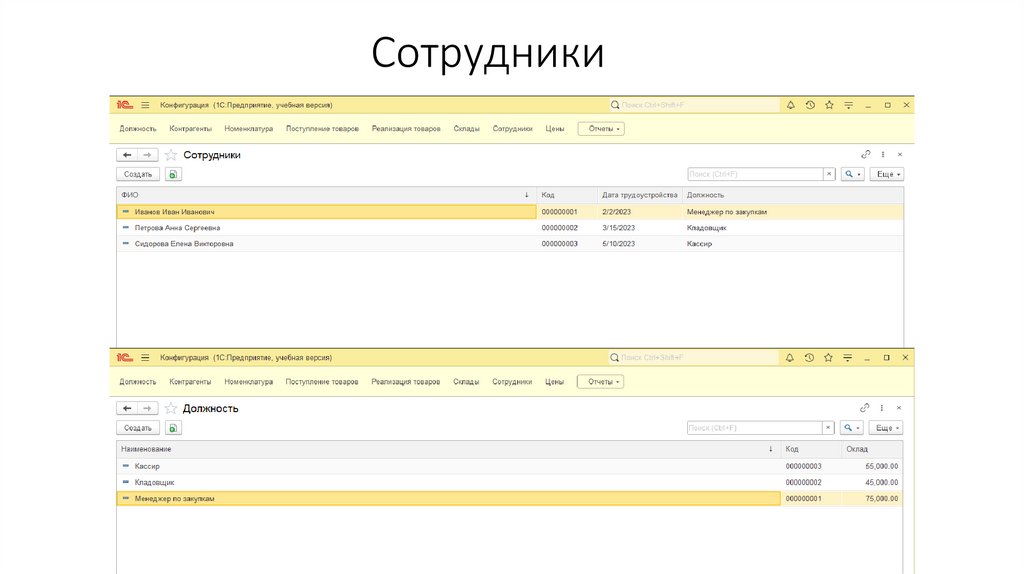Open Цены section in upper window
1024x574 pixels.
pyautogui.click(x=555, y=129)
